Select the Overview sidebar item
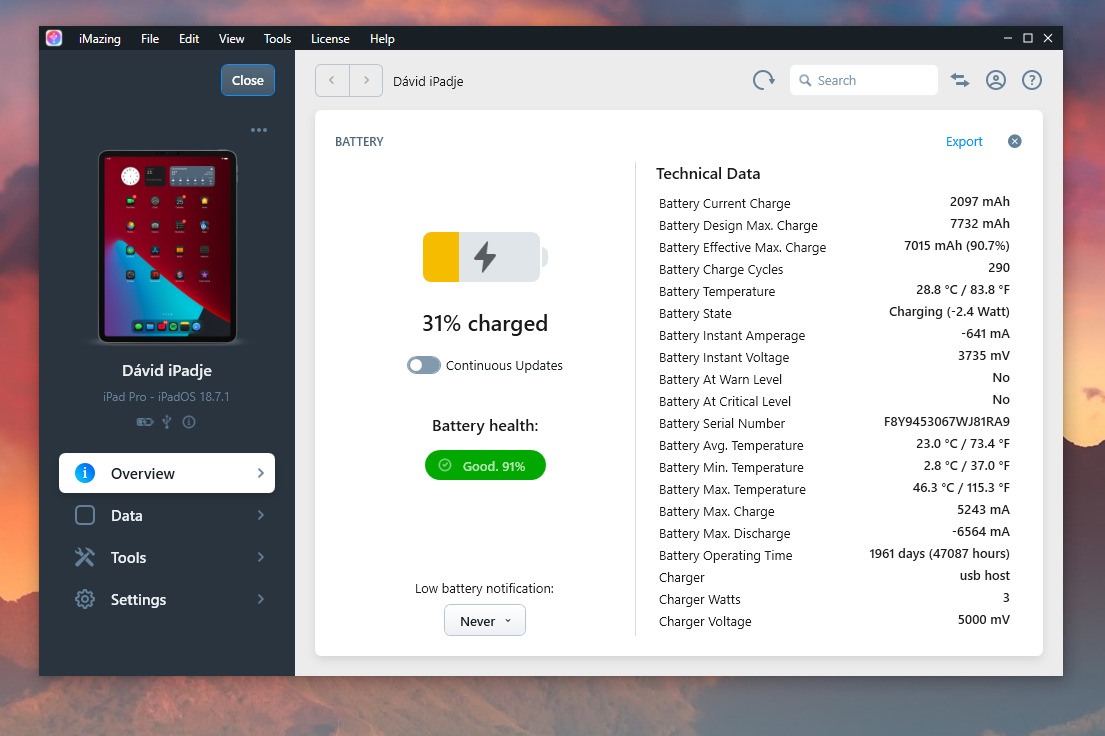This screenshot has width=1105, height=736. 167,473
